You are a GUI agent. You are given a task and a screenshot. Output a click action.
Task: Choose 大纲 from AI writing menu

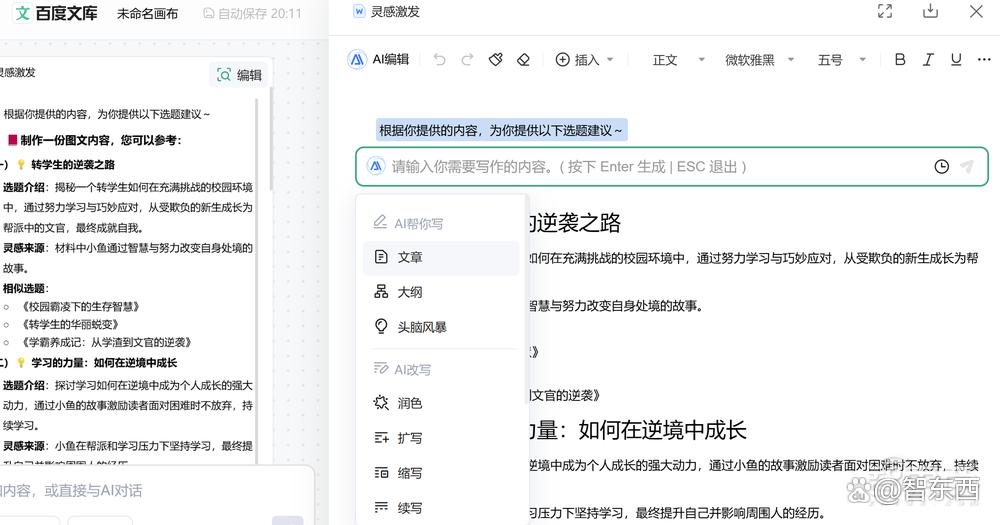tap(441, 292)
